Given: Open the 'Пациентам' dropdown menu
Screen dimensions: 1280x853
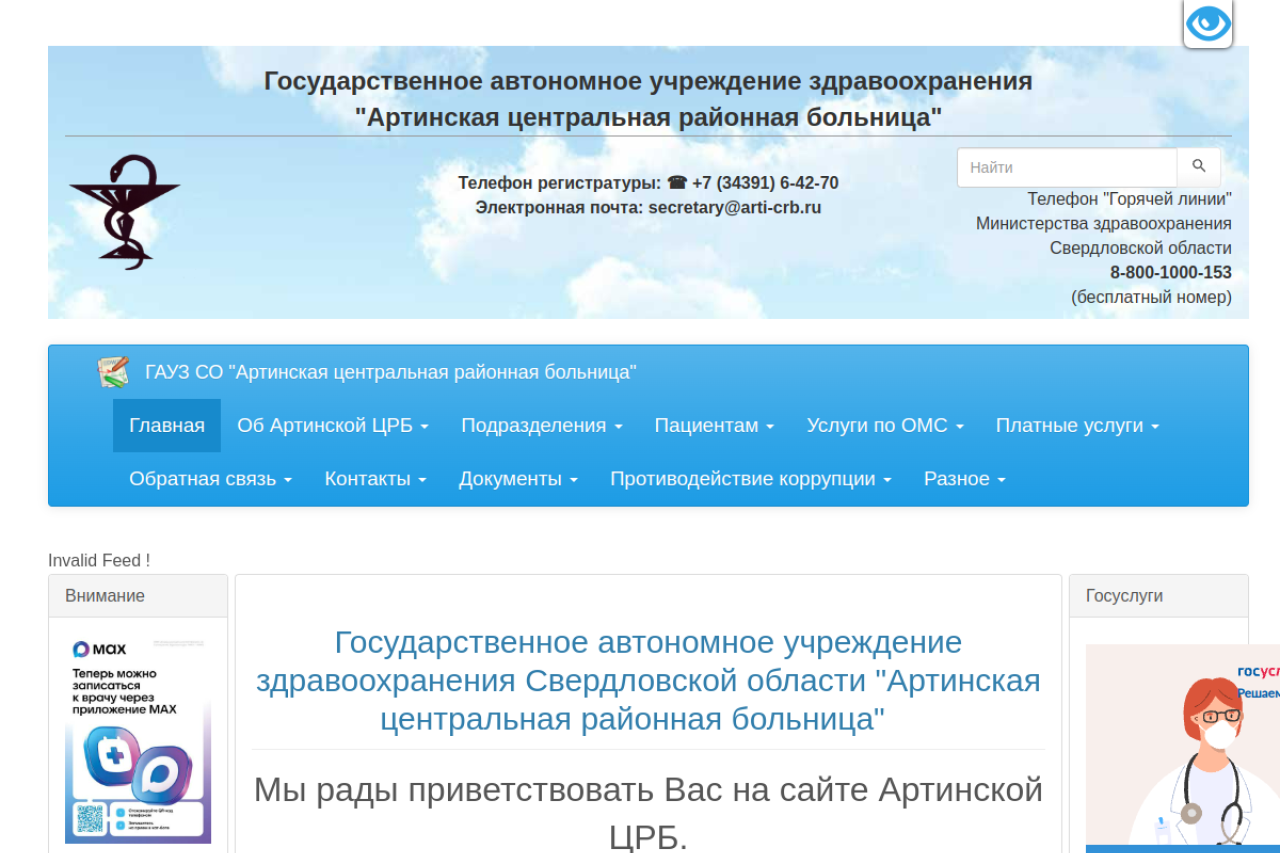Looking at the screenshot, I should (714, 426).
